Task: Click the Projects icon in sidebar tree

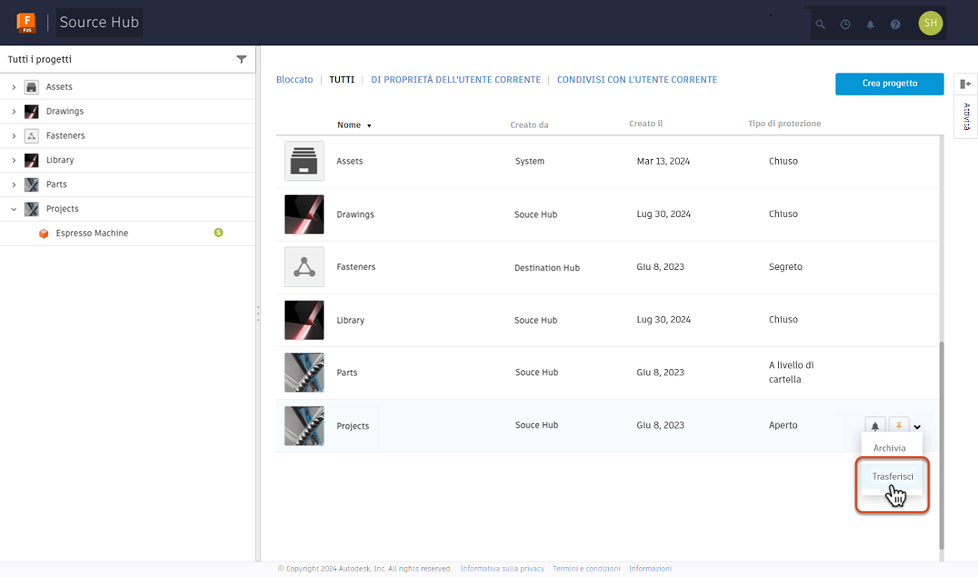Action: [31, 208]
